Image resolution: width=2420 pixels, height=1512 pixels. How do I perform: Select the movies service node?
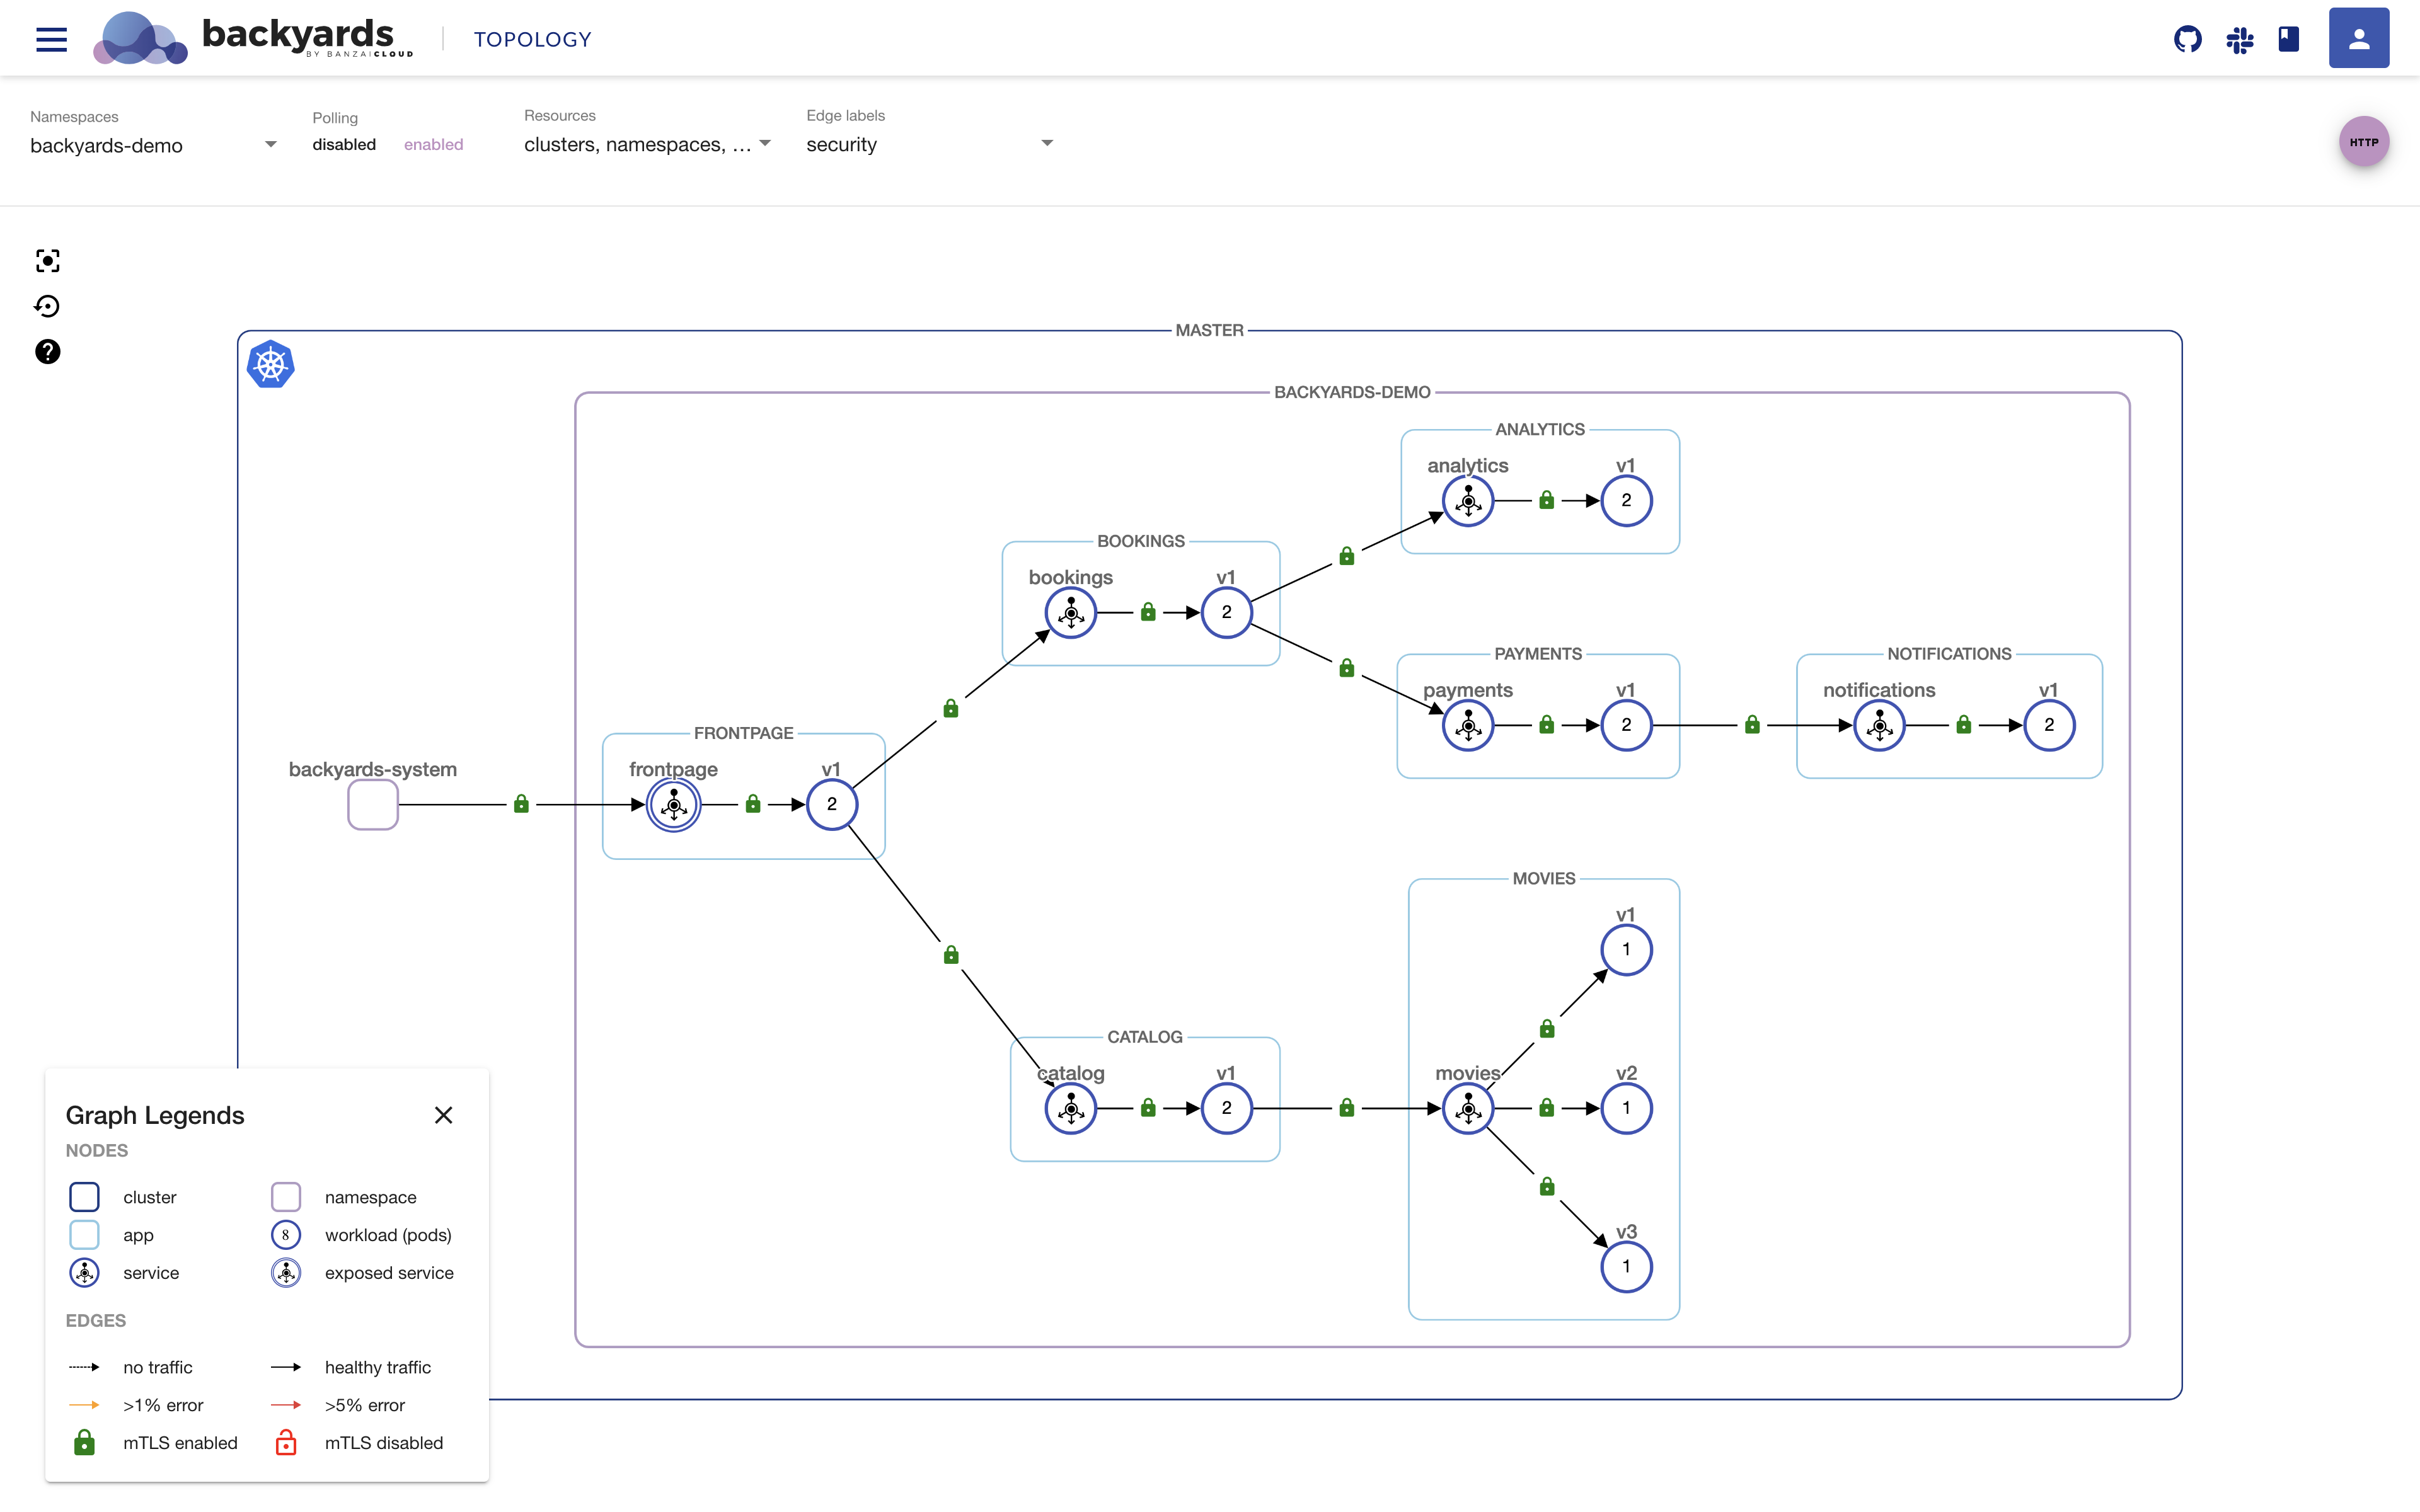pos(1467,1108)
